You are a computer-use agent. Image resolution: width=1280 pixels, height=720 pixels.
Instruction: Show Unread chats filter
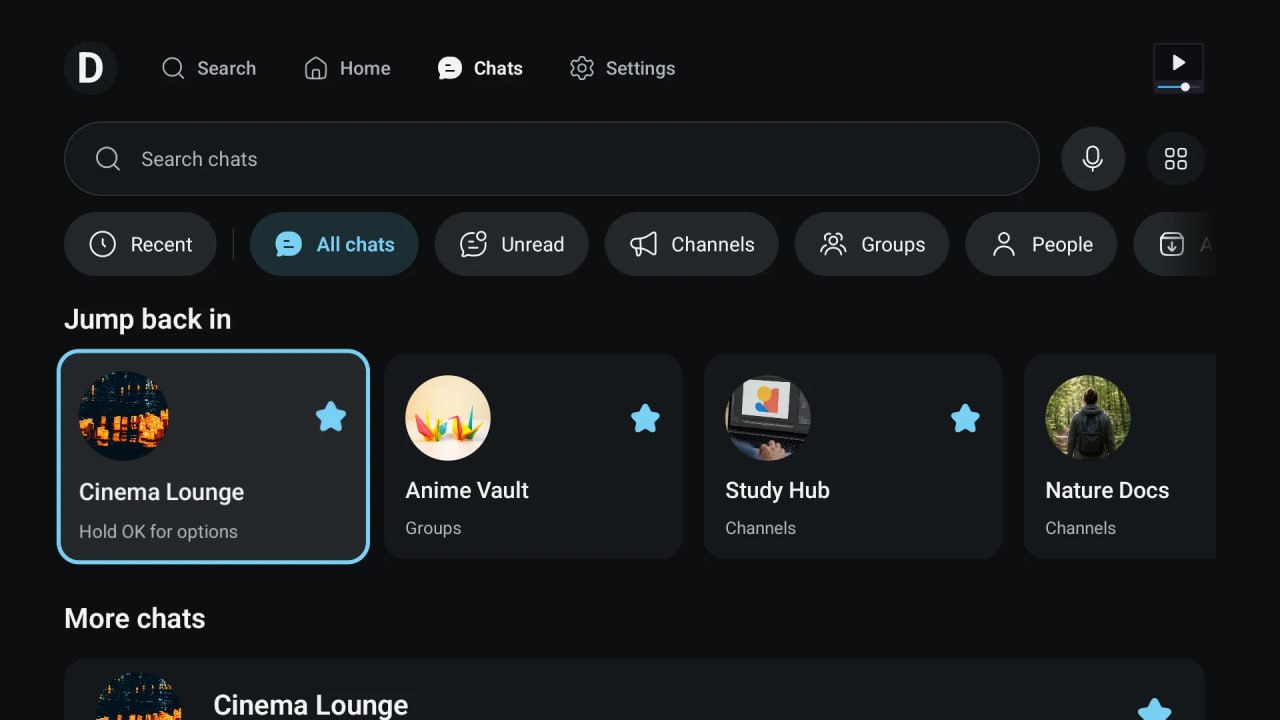pyautogui.click(x=512, y=244)
